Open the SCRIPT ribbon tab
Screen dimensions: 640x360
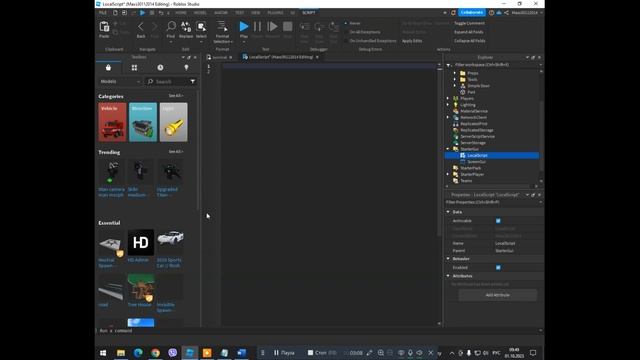pyautogui.click(x=309, y=13)
